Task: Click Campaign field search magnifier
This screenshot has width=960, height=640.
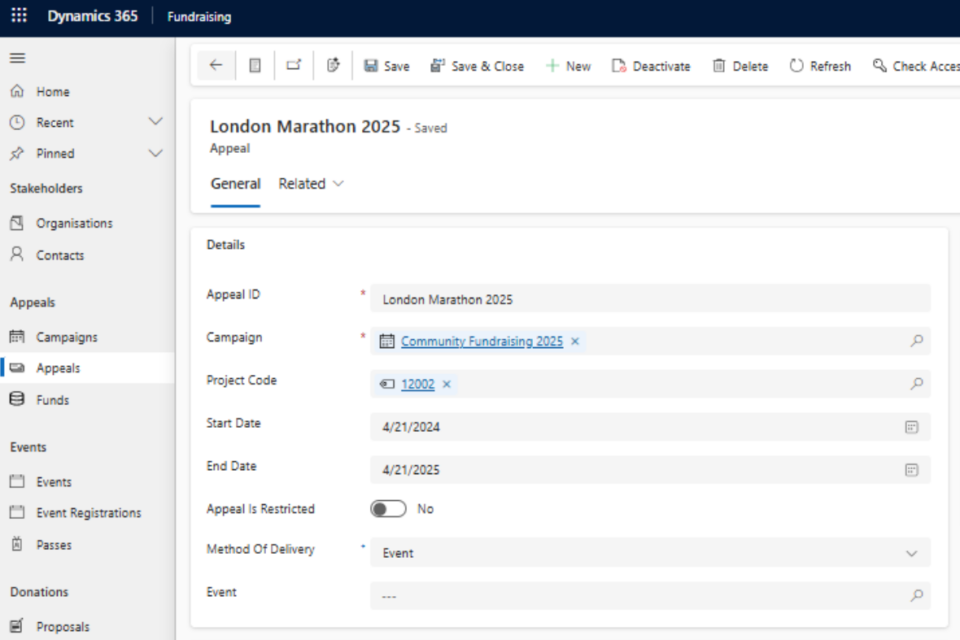Action: pyautogui.click(x=916, y=341)
